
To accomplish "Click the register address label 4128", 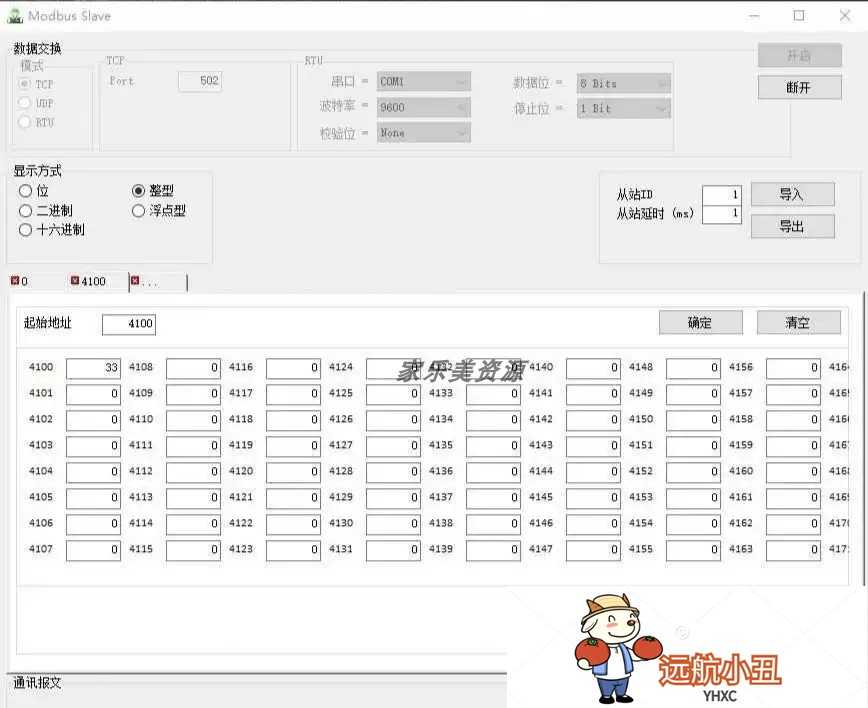I will coord(341,471).
